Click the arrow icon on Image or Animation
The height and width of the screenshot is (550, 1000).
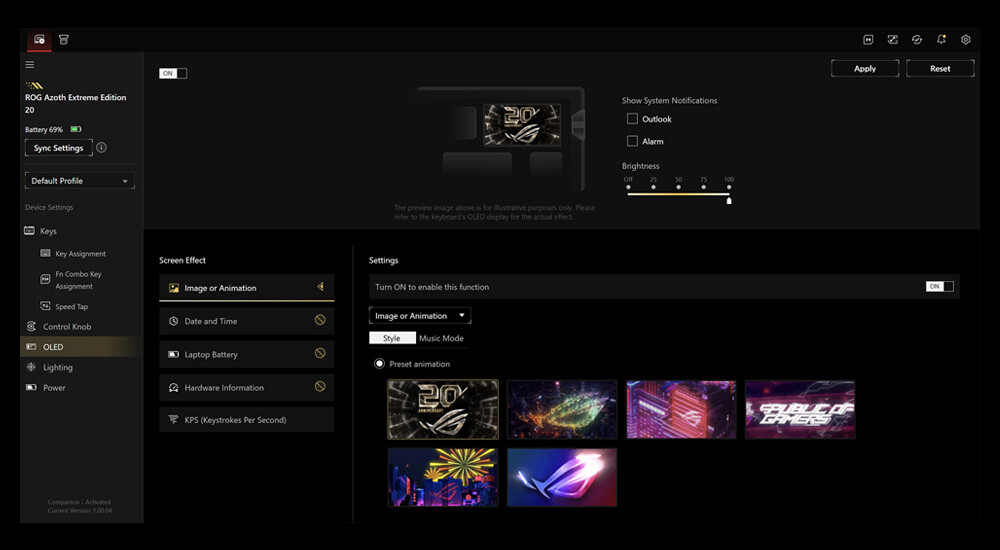[x=320, y=287]
